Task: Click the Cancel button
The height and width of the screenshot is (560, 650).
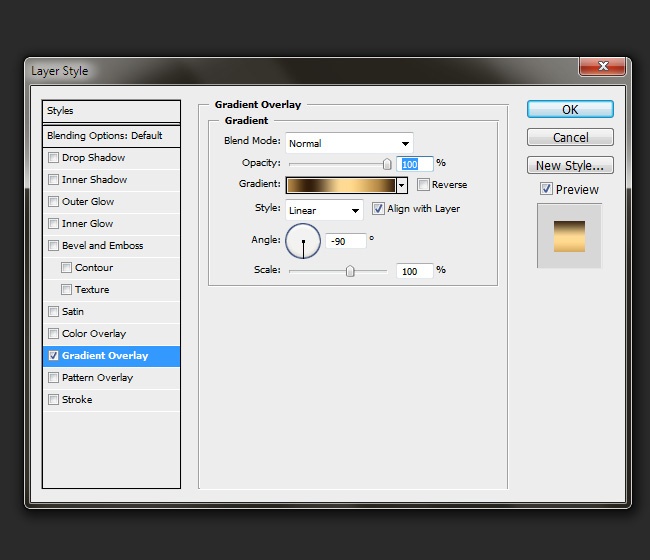Action: 570,137
